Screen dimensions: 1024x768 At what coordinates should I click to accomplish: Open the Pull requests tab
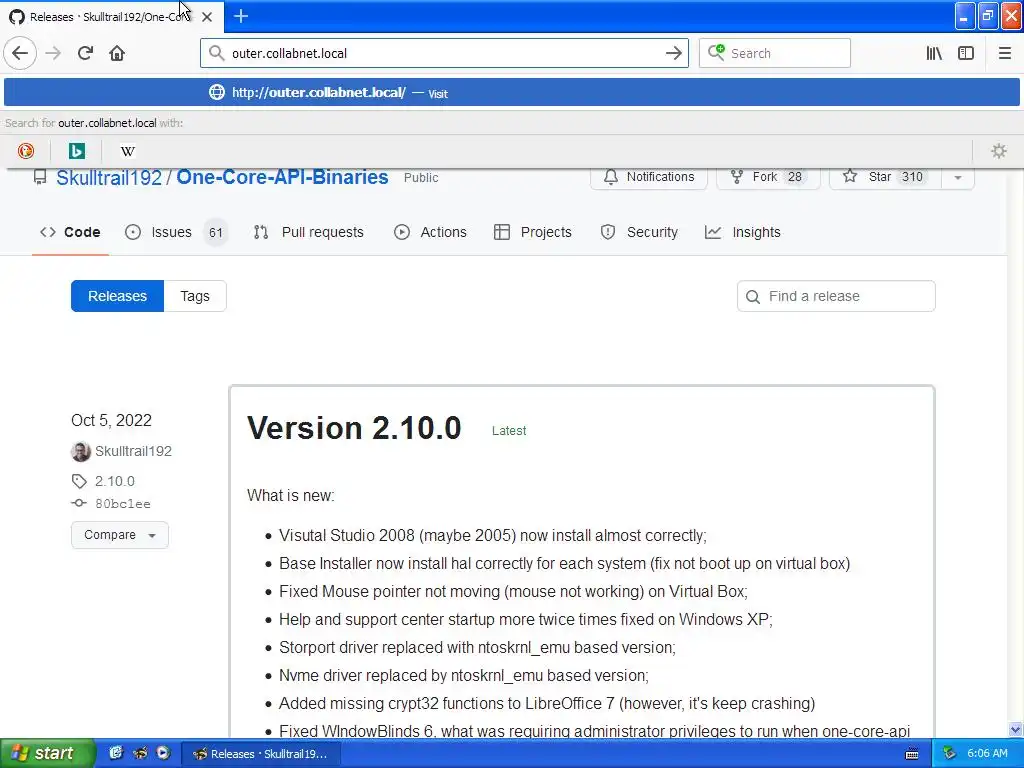coord(308,232)
